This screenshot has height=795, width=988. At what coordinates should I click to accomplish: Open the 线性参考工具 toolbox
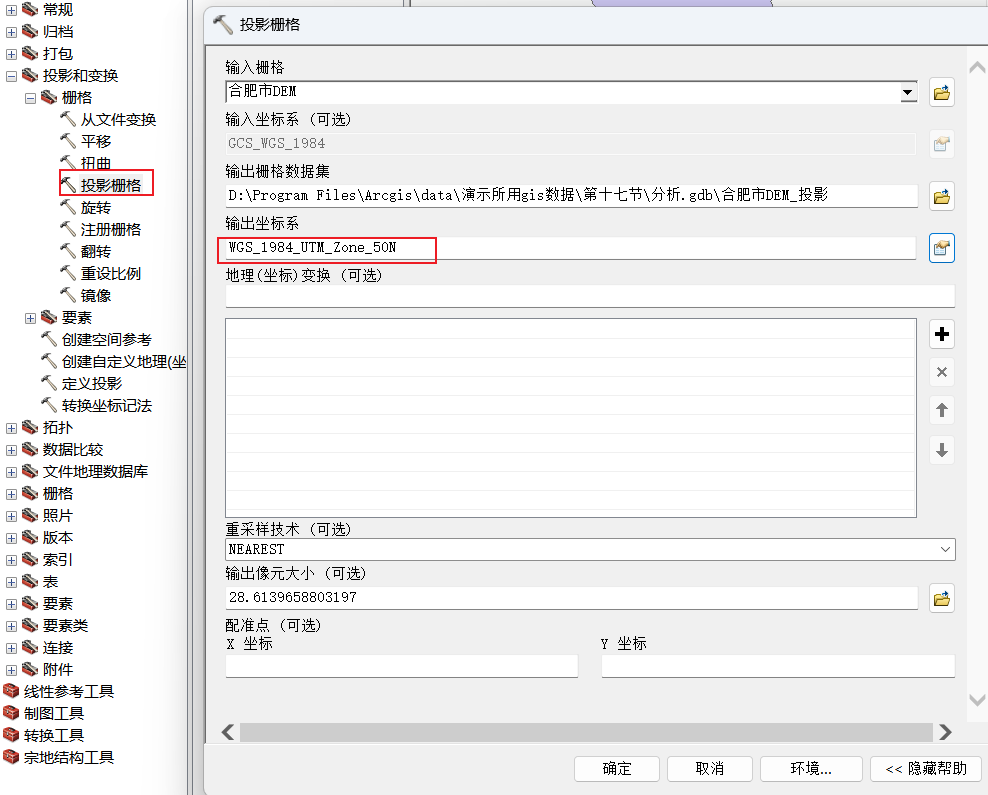[69, 692]
